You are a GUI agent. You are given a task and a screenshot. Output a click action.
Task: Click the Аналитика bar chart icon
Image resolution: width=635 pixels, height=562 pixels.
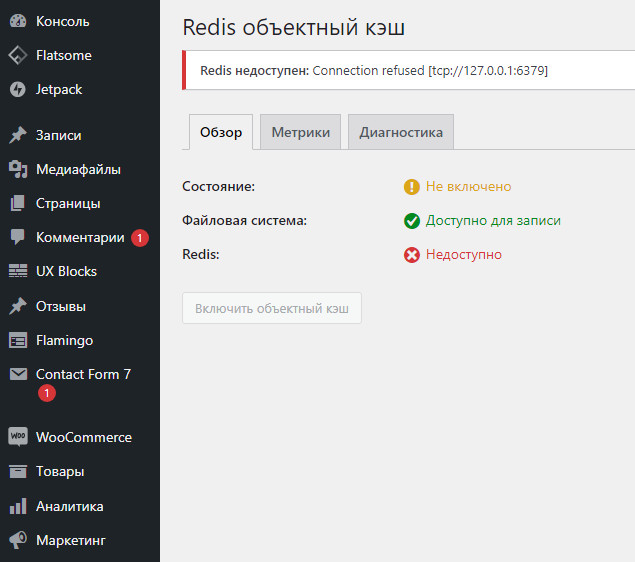18,506
